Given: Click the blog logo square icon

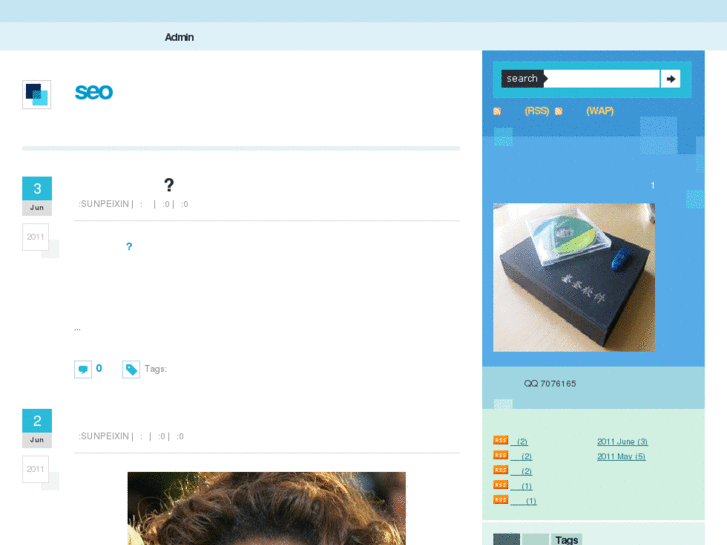Looking at the screenshot, I should pyautogui.click(x=37, y=95).
